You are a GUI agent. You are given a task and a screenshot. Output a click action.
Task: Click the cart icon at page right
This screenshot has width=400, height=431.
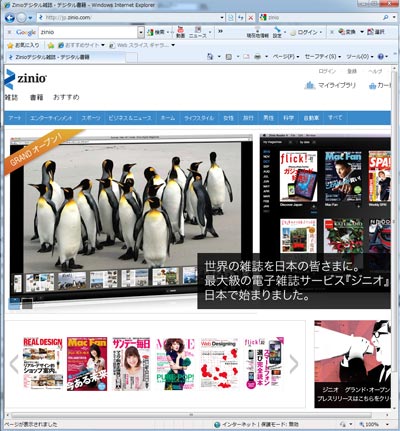coord(372,86)
